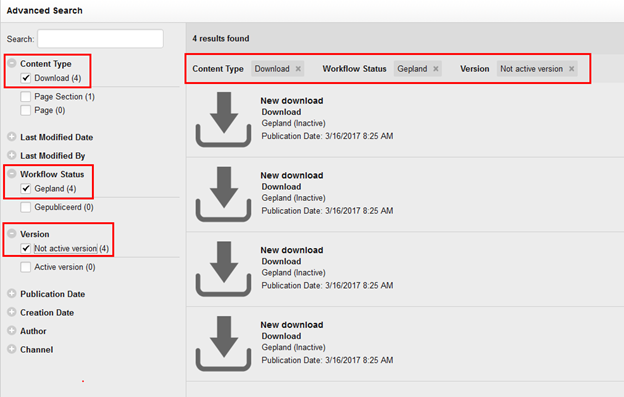The width and height of the screenshot is (624, 397).
Task: Expand the Publication Date facet
Action: pos(12,294)
